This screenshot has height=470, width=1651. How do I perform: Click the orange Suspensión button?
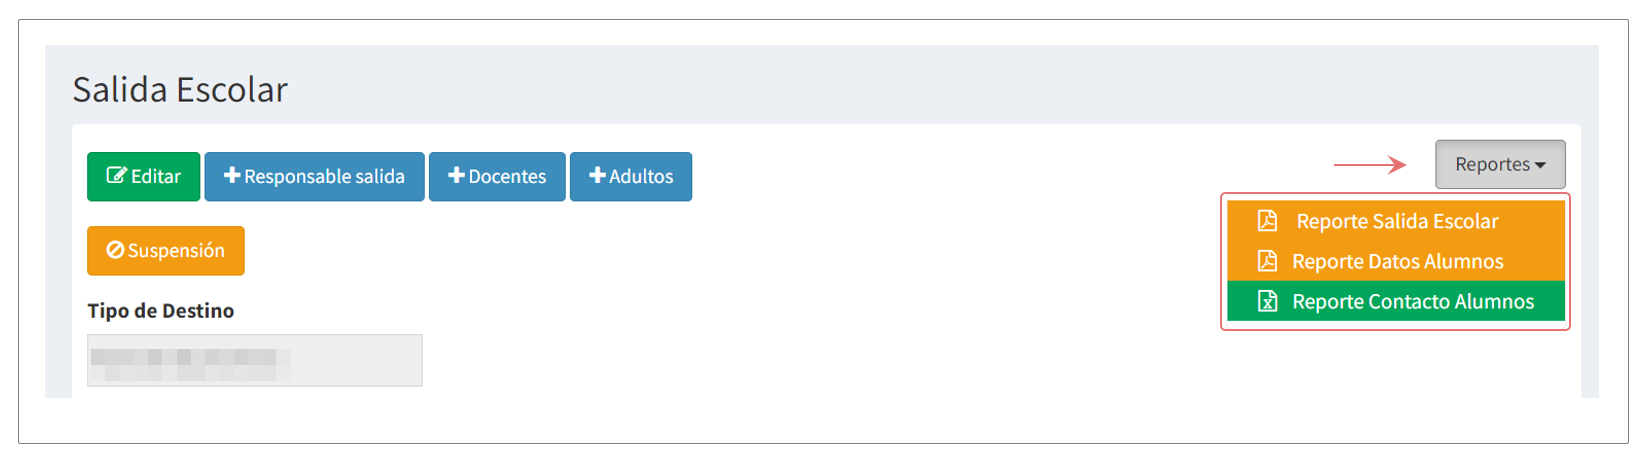[x=166, y=250]
